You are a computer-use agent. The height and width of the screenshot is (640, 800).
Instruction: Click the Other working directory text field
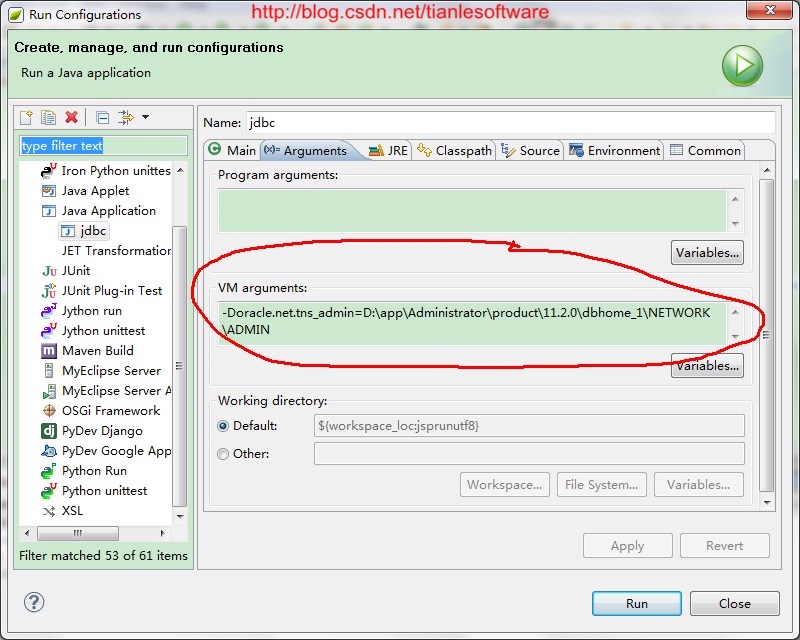tap(529, 454)
